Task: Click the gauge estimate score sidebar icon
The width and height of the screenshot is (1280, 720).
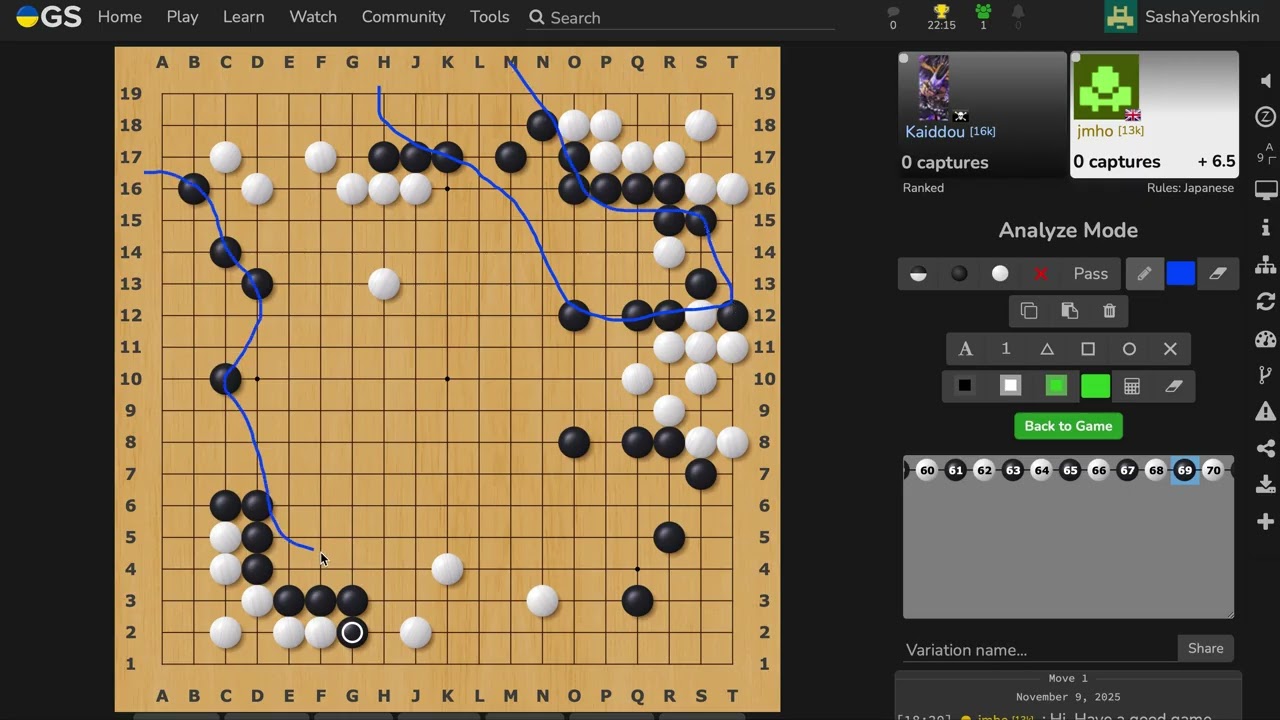Action: tap(1265, 339)
